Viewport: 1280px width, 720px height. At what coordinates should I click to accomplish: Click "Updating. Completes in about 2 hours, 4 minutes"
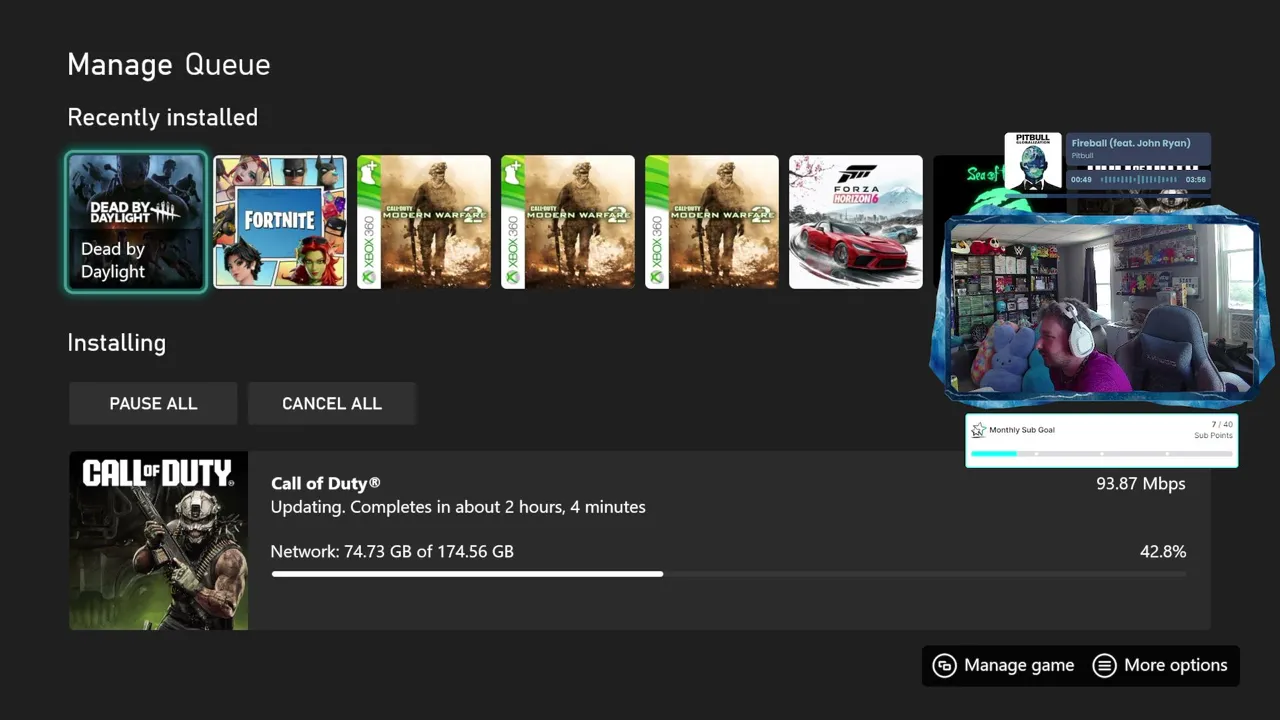tap(458, 507)
